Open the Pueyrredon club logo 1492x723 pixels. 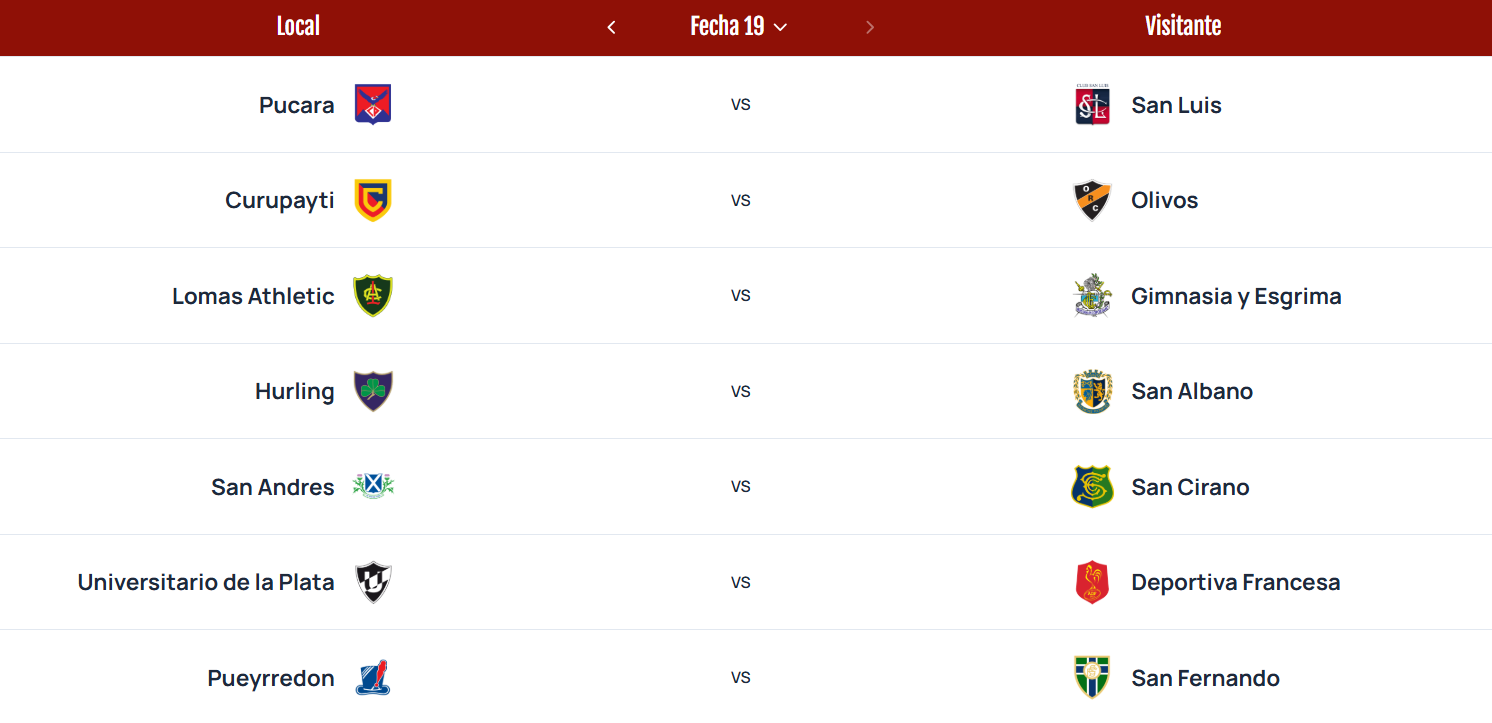(x=373, y=678)
